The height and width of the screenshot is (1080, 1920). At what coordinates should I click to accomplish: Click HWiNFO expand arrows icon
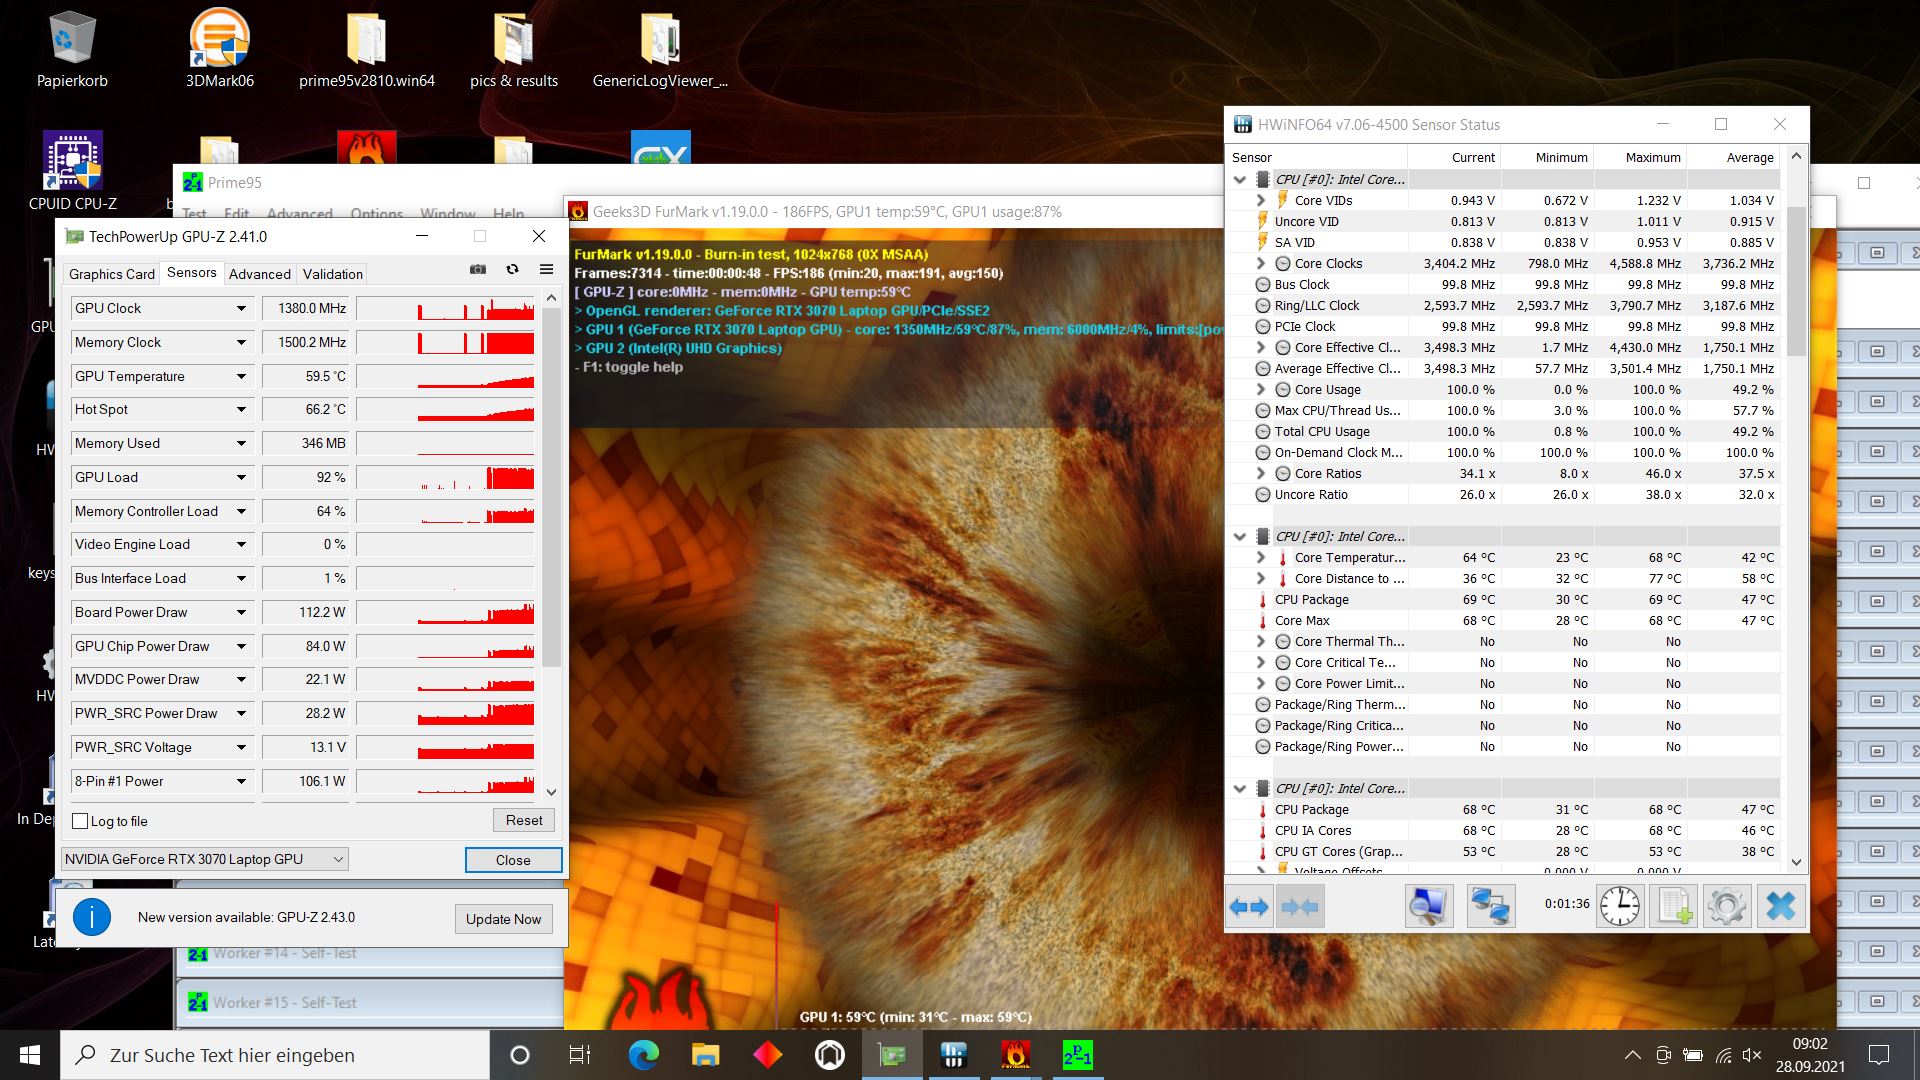coord(1249,907)
